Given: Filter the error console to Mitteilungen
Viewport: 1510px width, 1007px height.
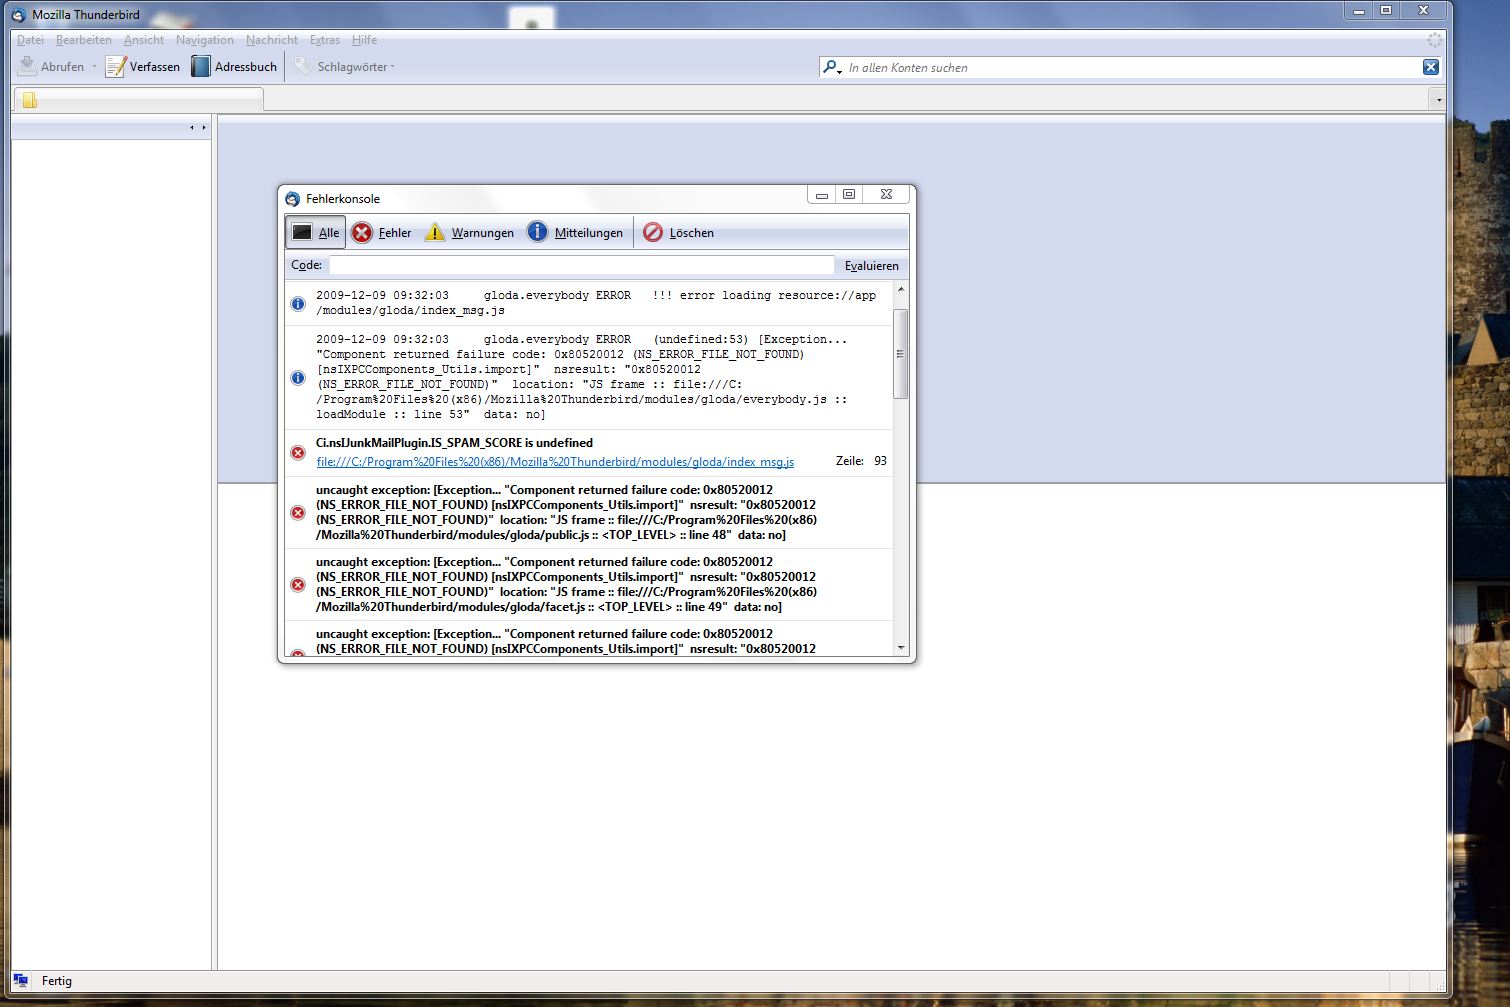Looking at the screenshot, I should point(575,232).
